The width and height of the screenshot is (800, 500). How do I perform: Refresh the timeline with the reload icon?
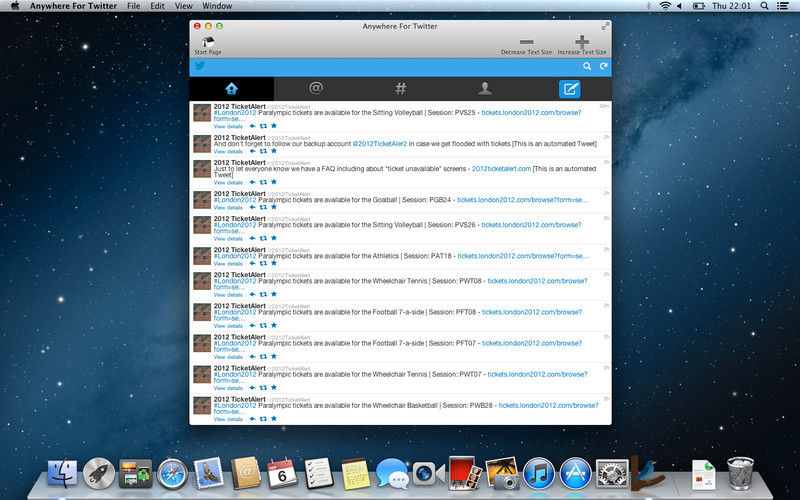click(x=604, y=66)
